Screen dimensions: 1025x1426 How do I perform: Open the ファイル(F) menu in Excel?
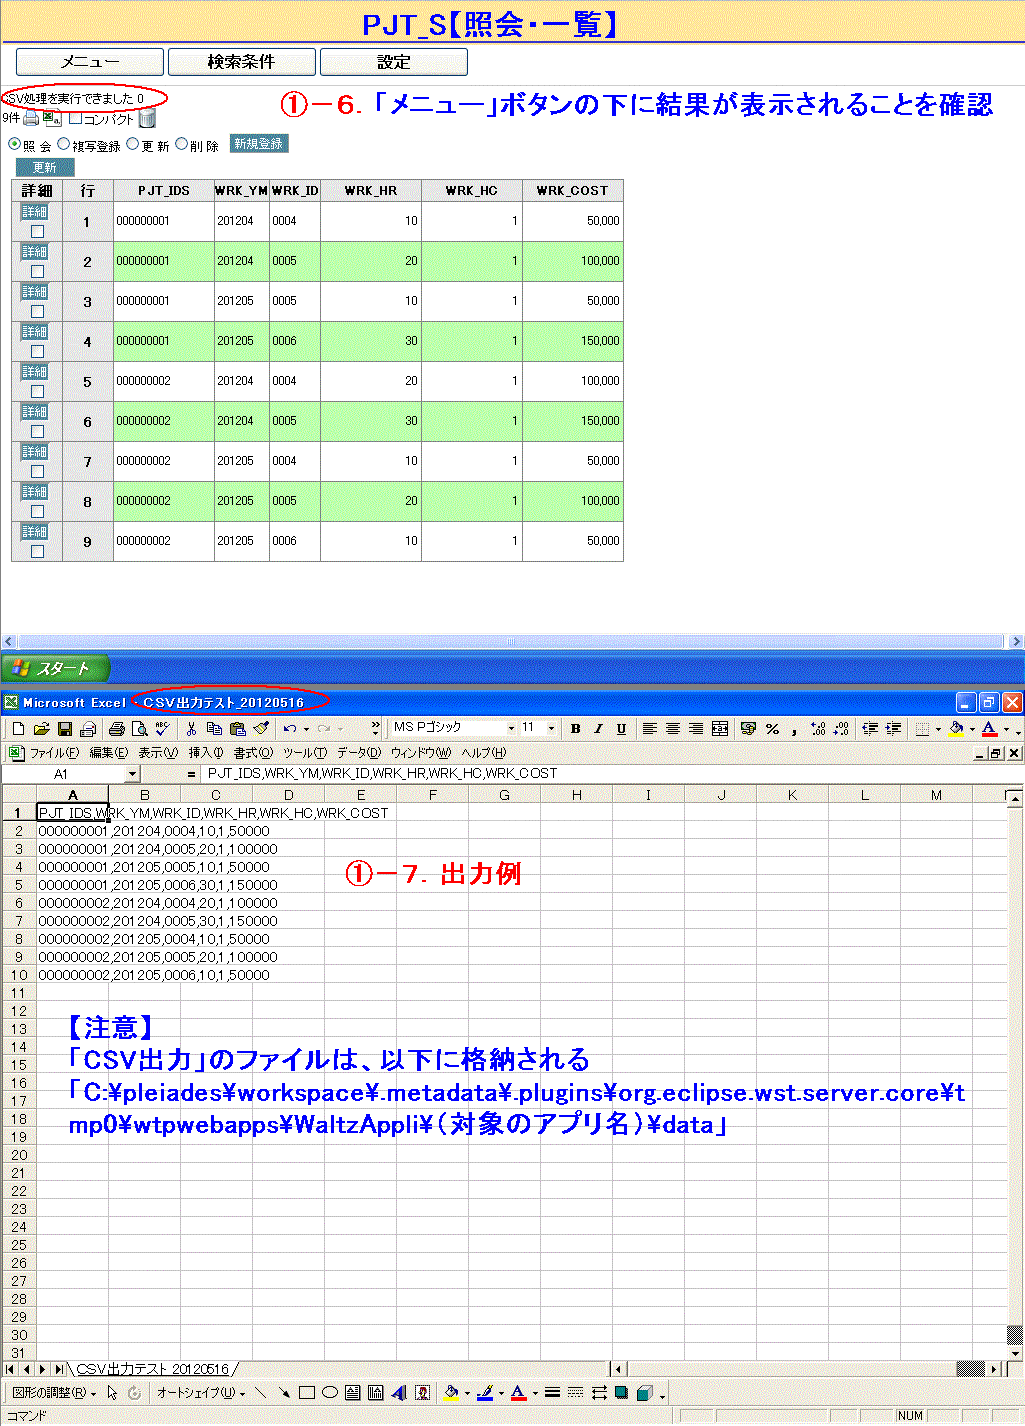(x=53, y=753)
